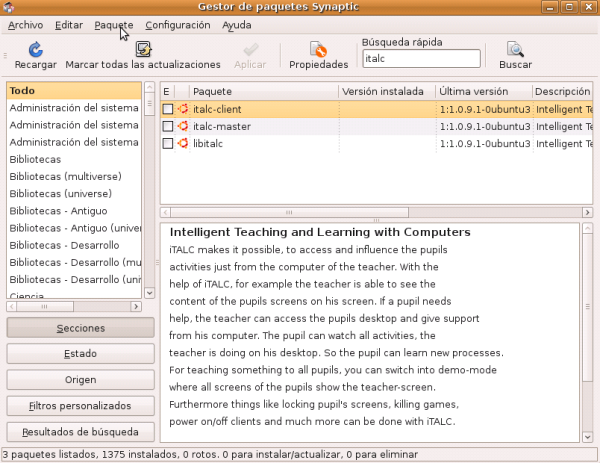Screen dimensions: 600x463
Task: Click the Recargar reload icon
Action: (x=35, y=49)
